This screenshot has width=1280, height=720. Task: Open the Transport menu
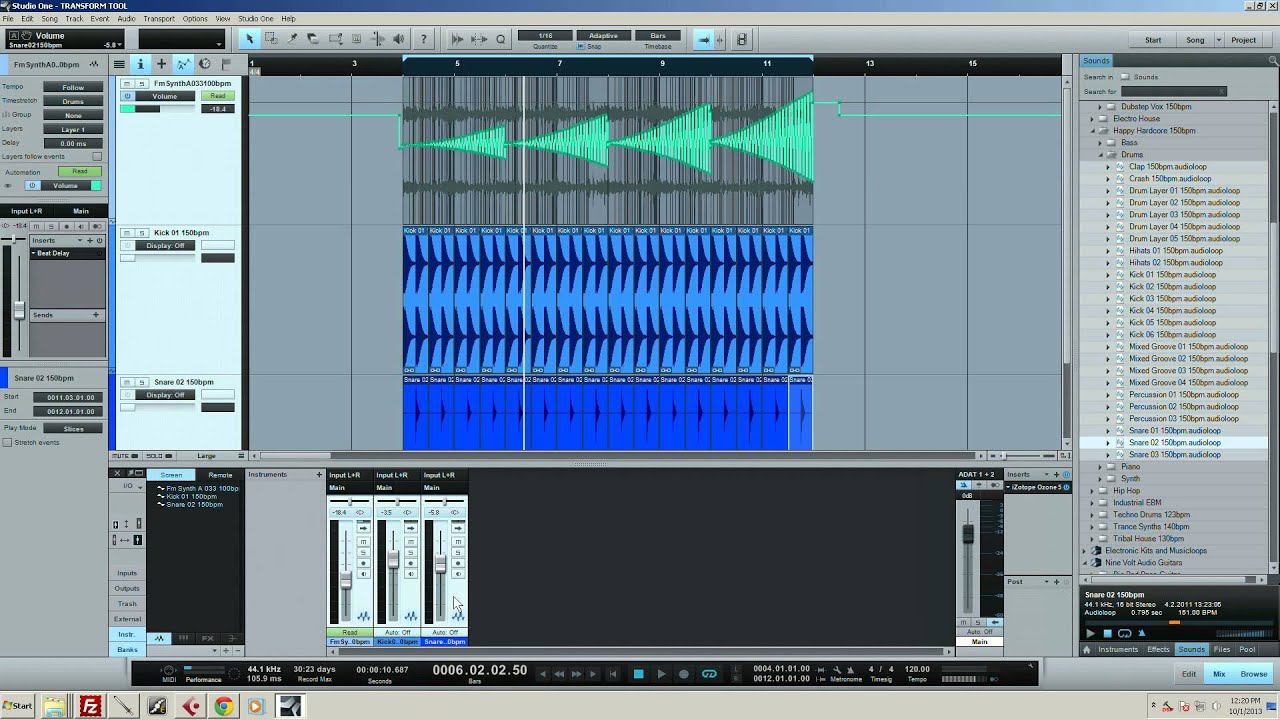point(158,19)
